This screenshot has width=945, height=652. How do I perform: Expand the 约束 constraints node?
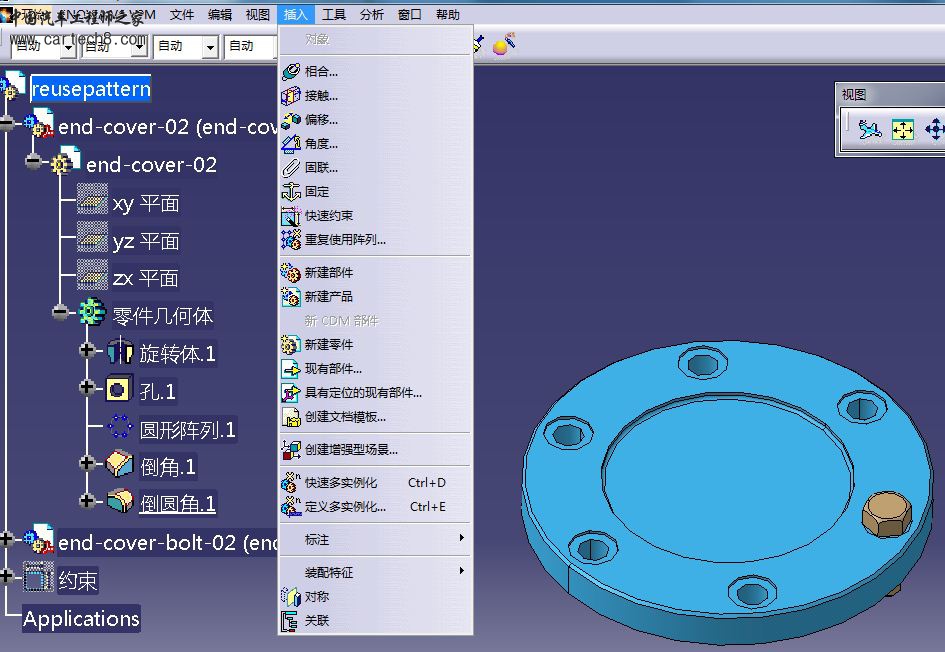click(8, 576)
